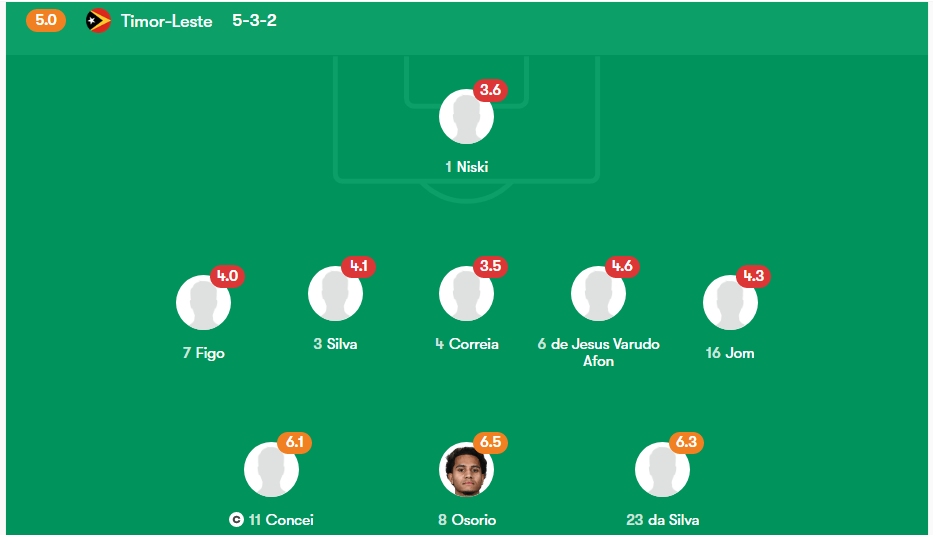The width and height of the screenshot is (933, 535).
Task: Click the team rating 5.0 badge
Action: (46, 20)
